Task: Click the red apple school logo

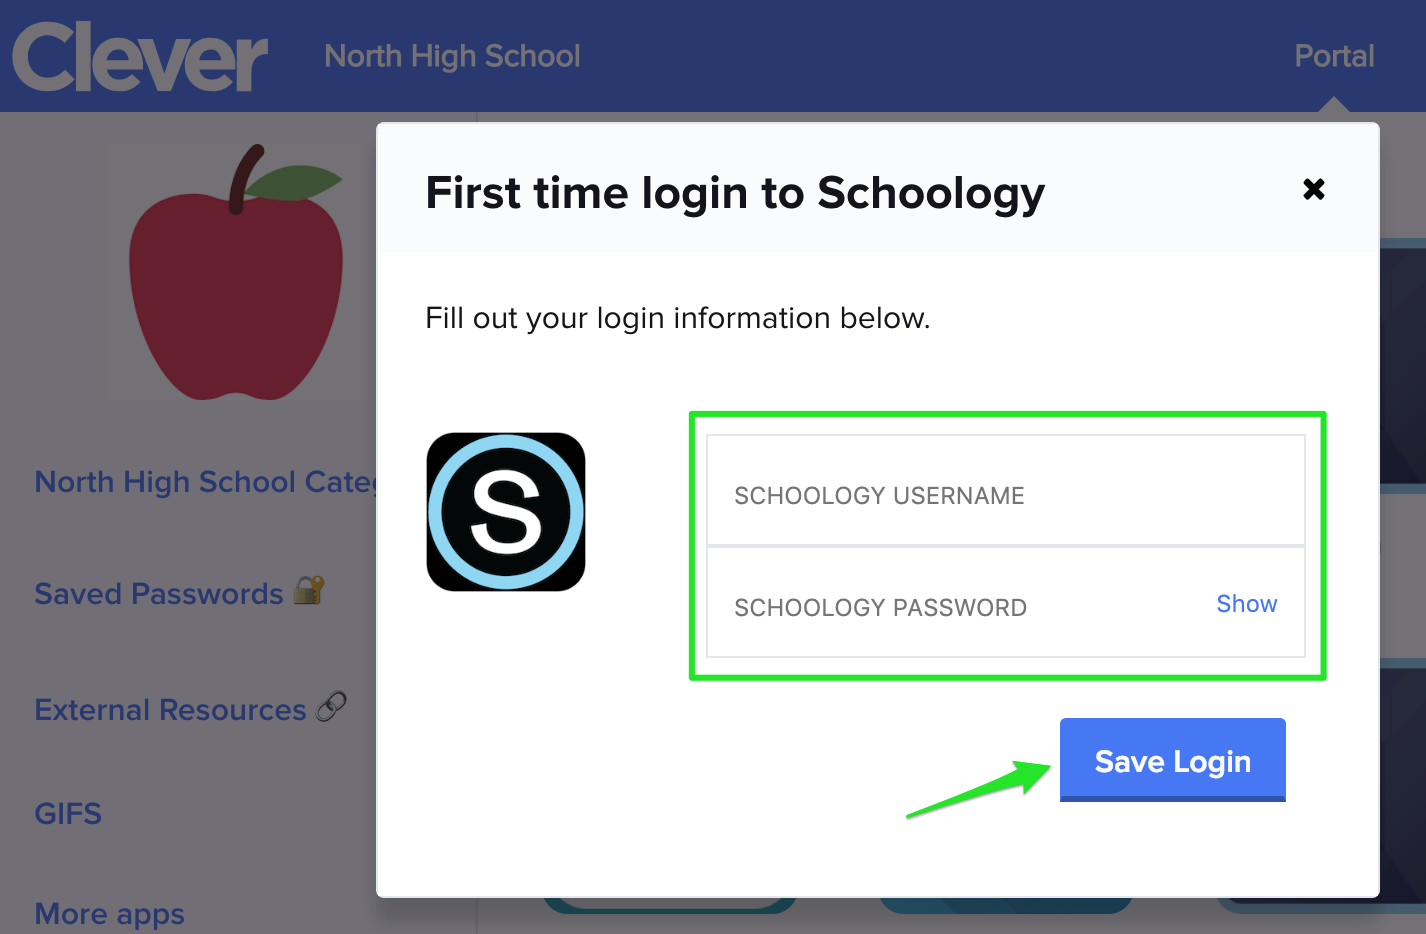Action: tap(237, 275)
